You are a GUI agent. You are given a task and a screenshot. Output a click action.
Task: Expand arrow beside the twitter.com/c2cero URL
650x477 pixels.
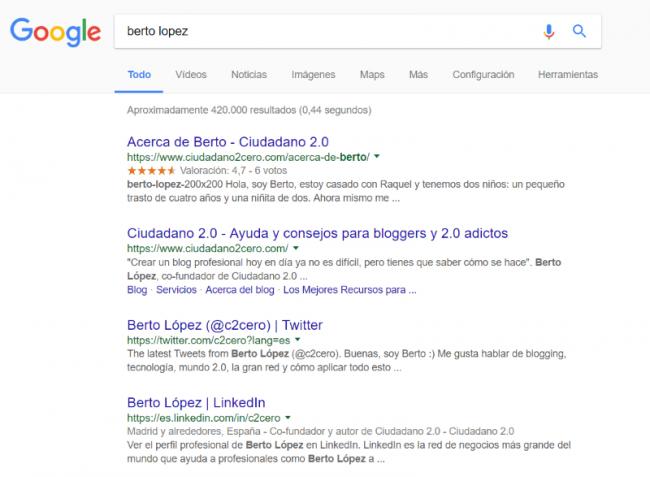[297, 341]
